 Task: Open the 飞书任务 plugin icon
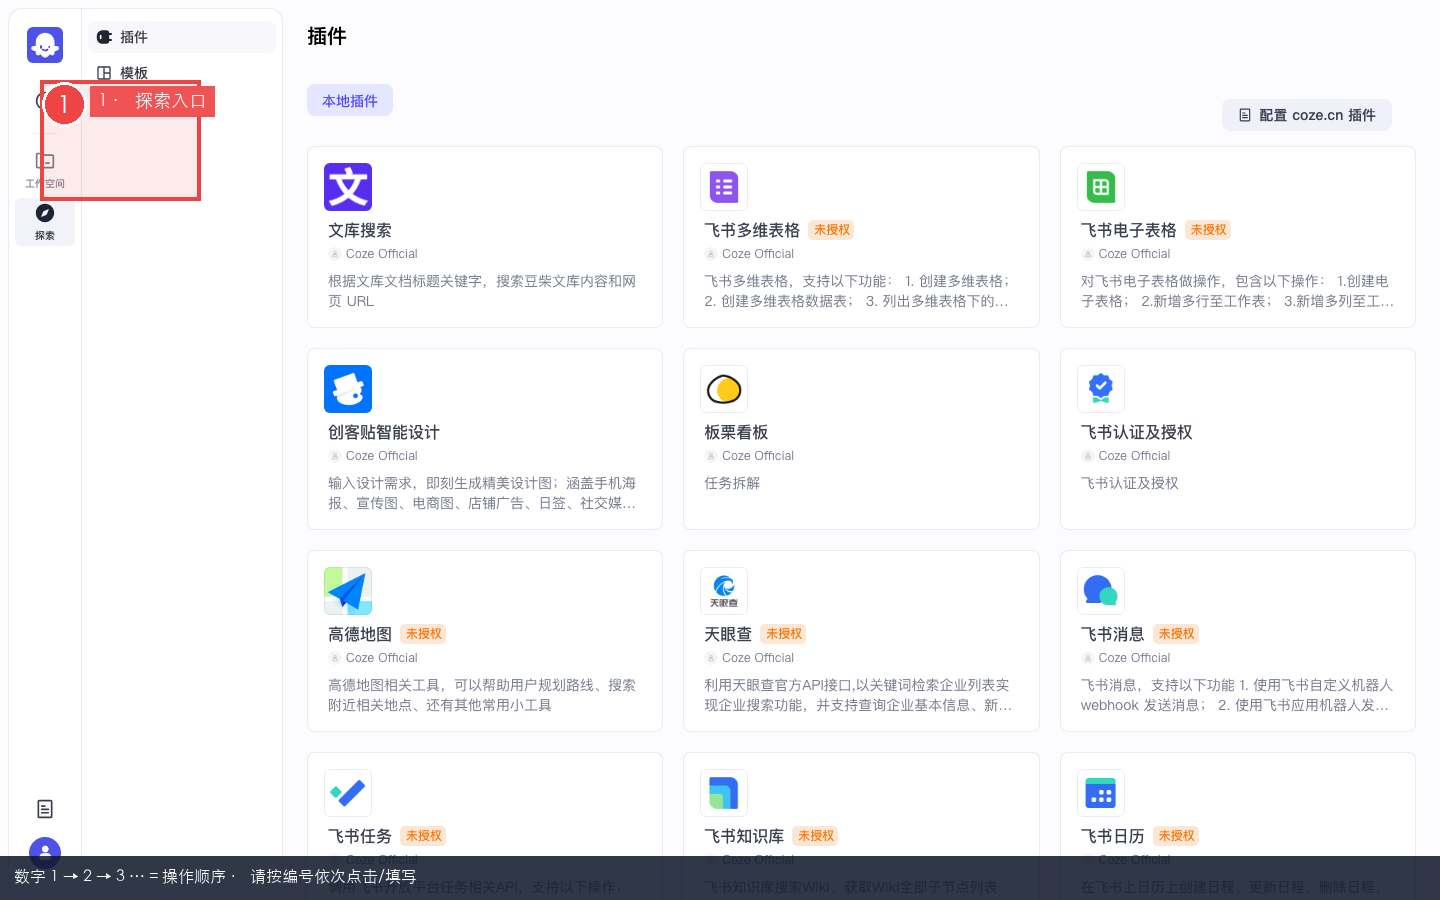348,793
